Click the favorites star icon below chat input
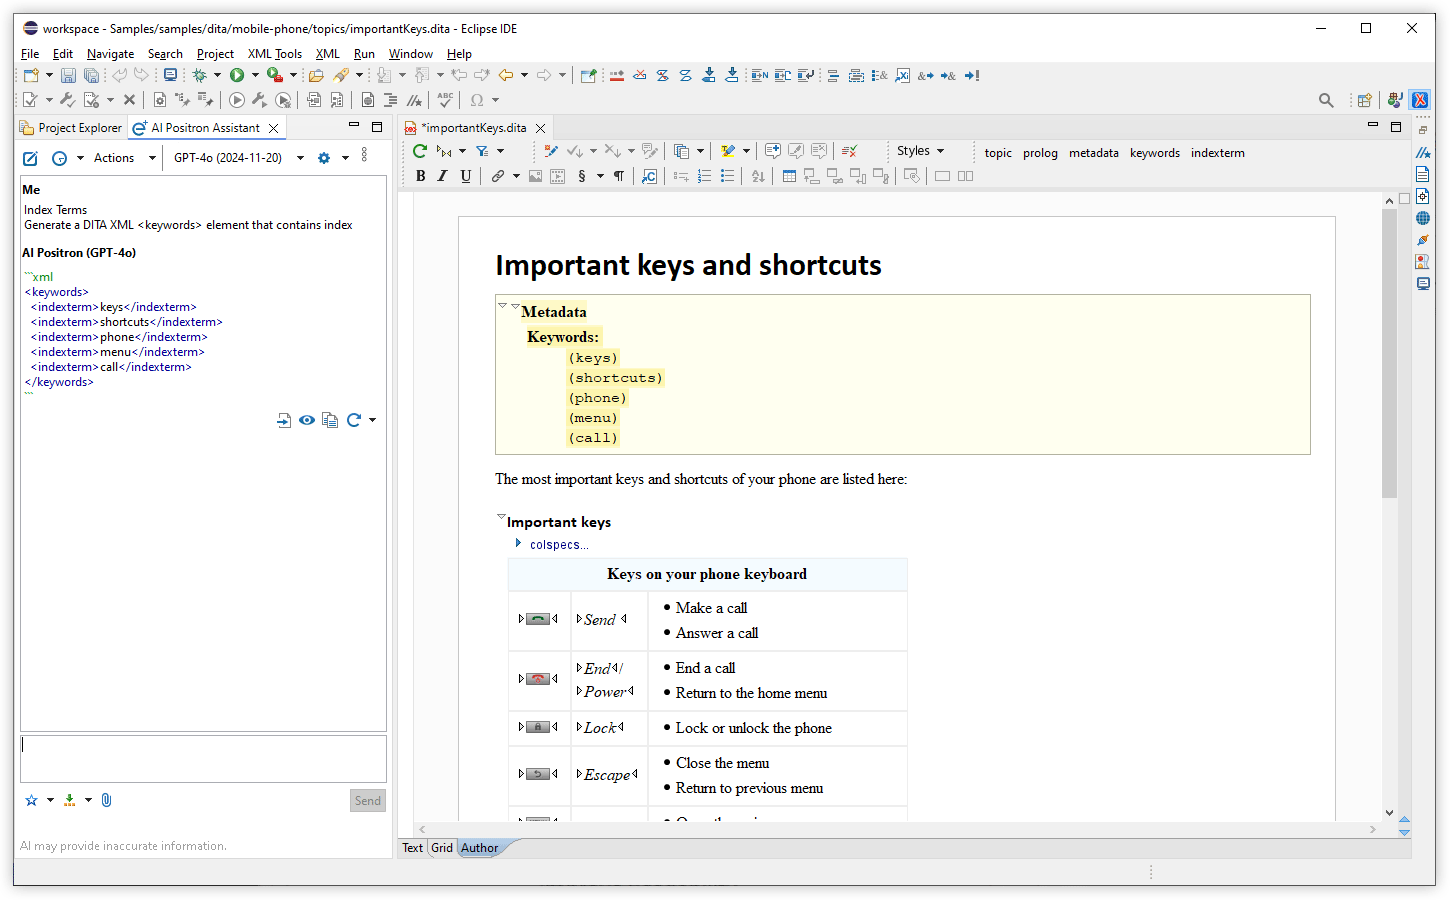1450x900 pixels. point(31,800)
